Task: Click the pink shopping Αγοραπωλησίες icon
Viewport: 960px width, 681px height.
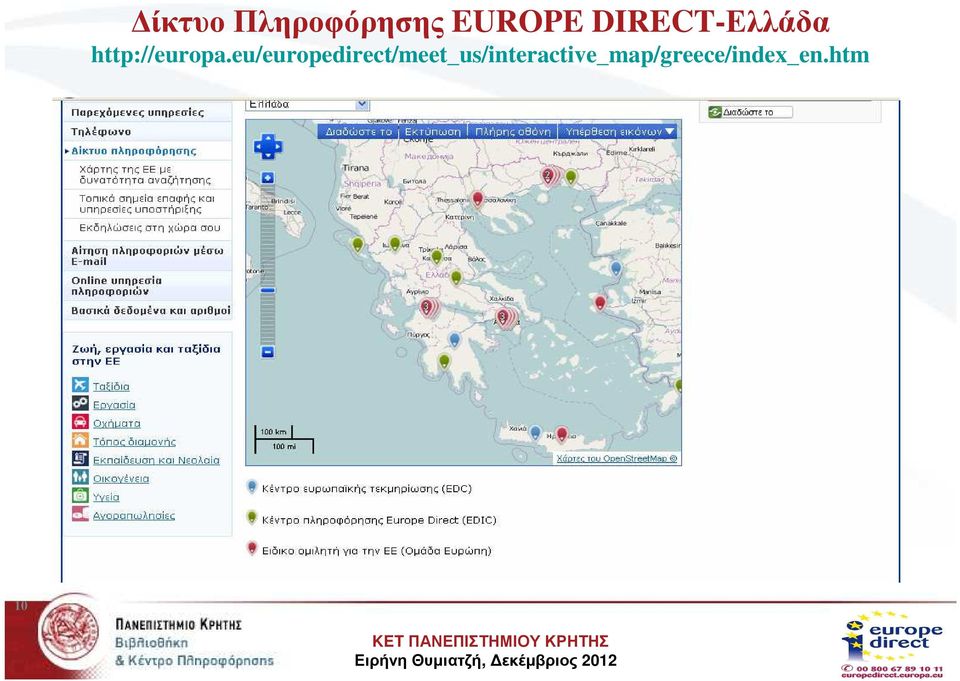Action: (x=80, y=513)
